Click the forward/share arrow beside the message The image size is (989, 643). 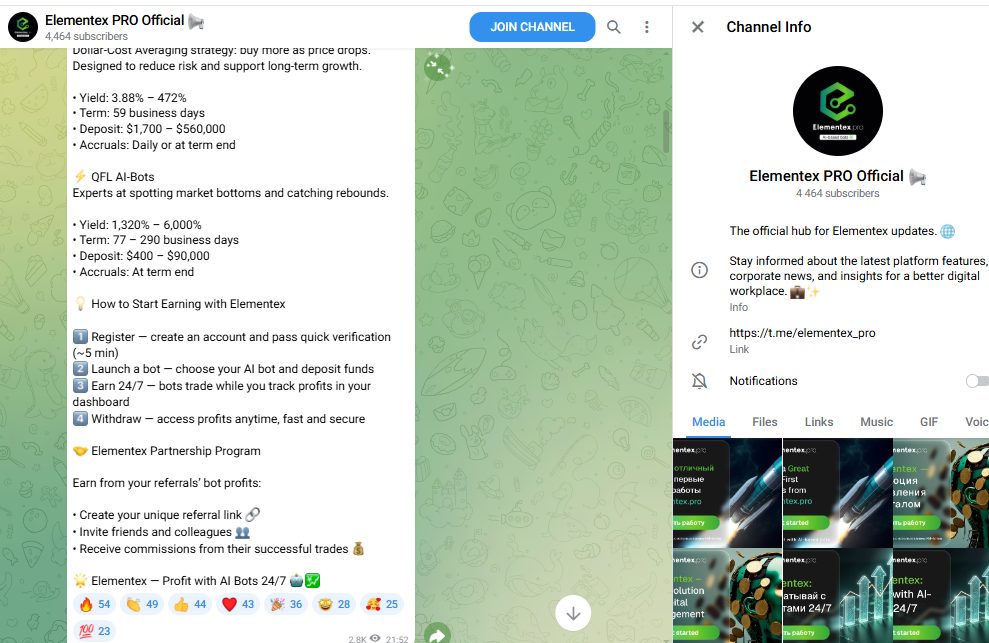pos(437,634)
